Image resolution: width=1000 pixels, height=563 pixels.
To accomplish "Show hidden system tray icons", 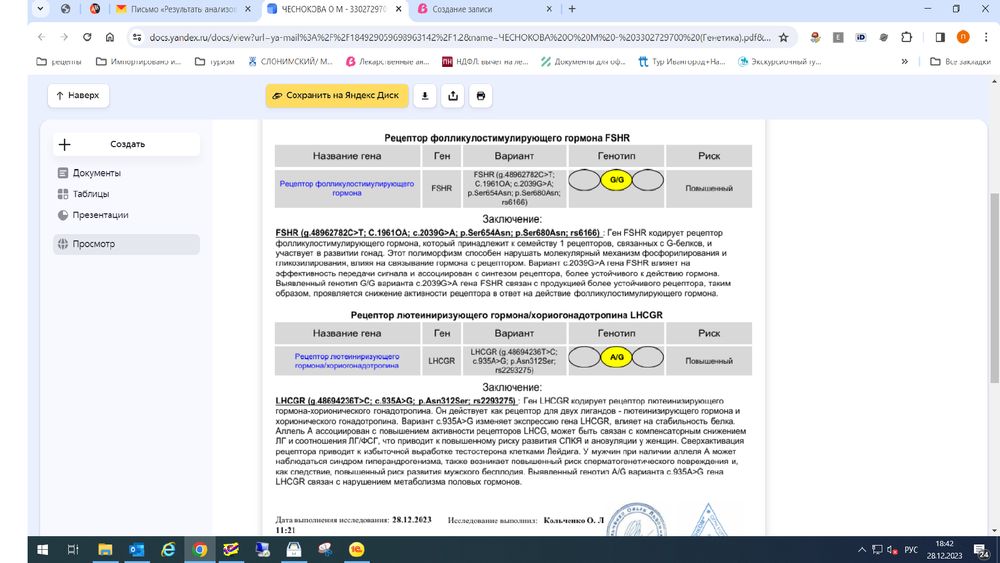I will coord(862,550).
